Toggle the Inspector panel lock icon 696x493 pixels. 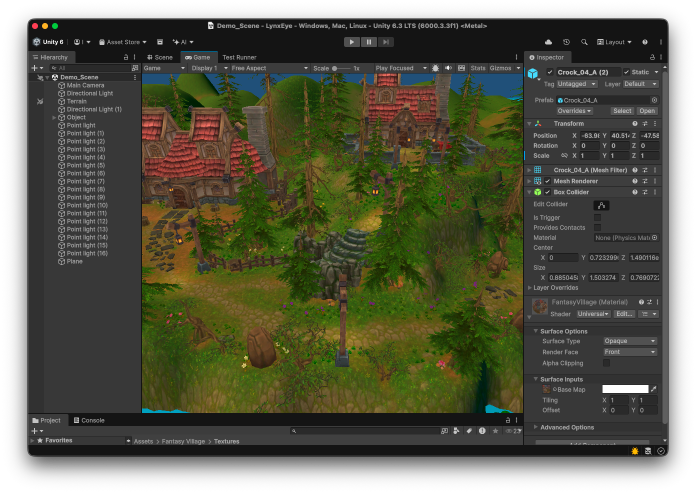pyautogui.click(x=652, y=57)
